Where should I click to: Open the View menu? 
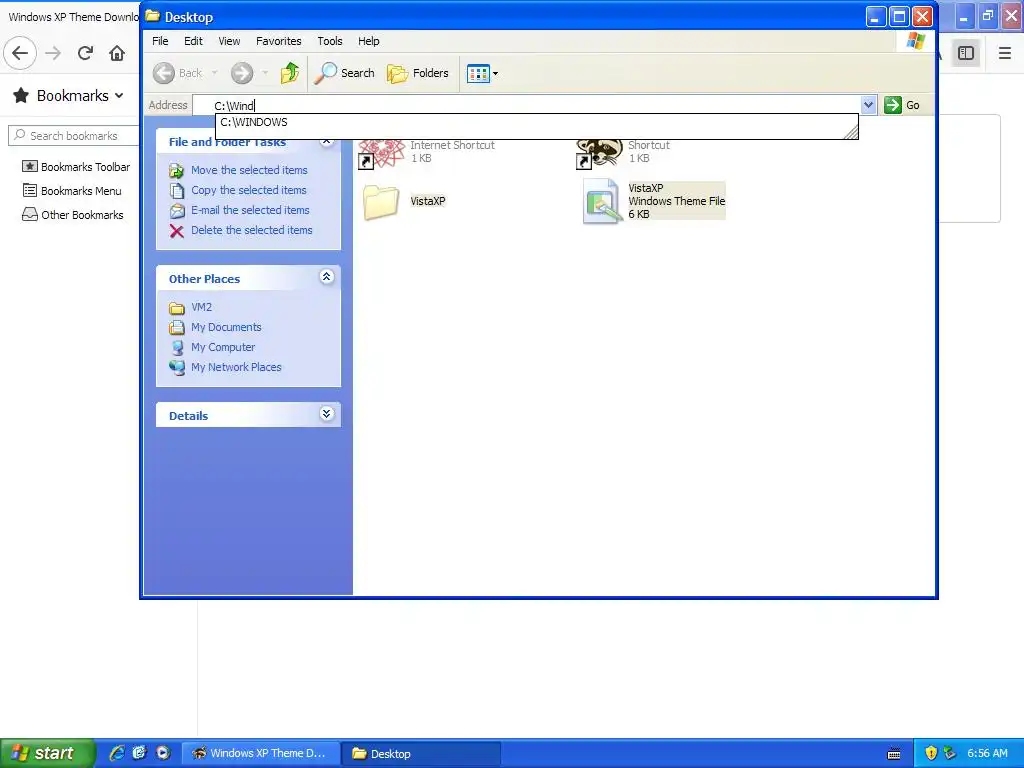click(229, 41)
